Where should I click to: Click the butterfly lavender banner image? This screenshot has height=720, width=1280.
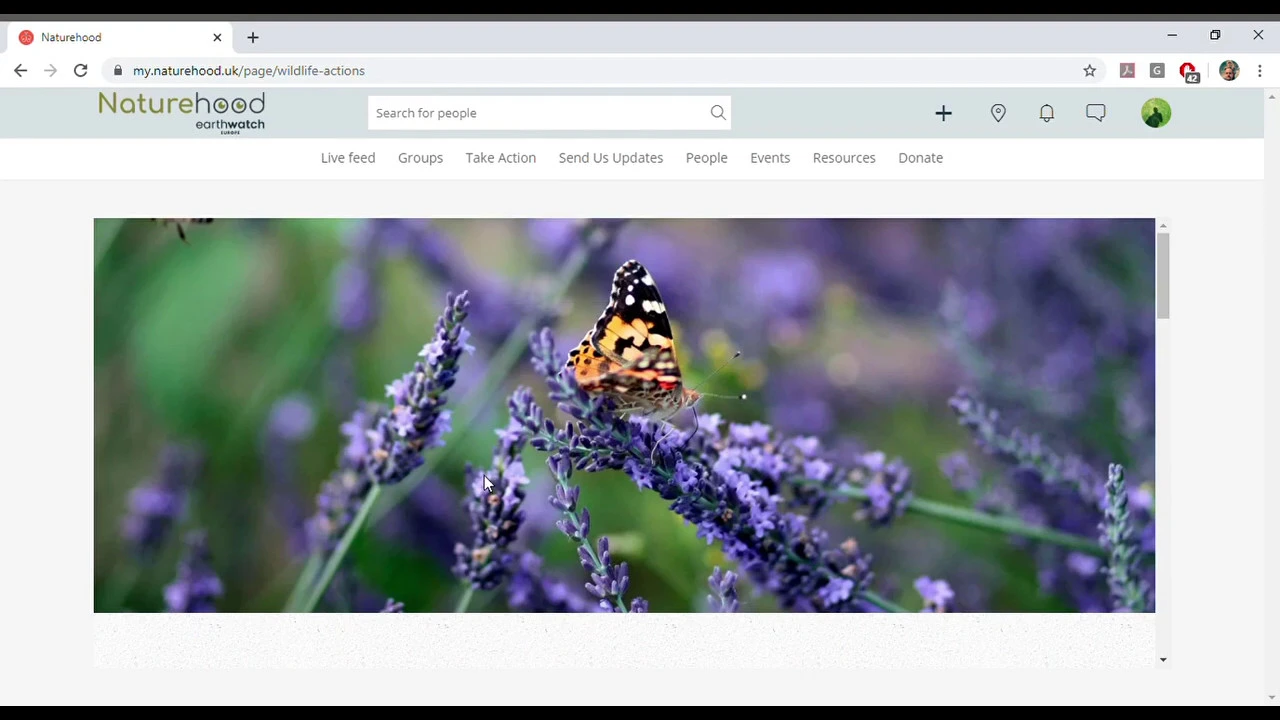coord(624,415)
